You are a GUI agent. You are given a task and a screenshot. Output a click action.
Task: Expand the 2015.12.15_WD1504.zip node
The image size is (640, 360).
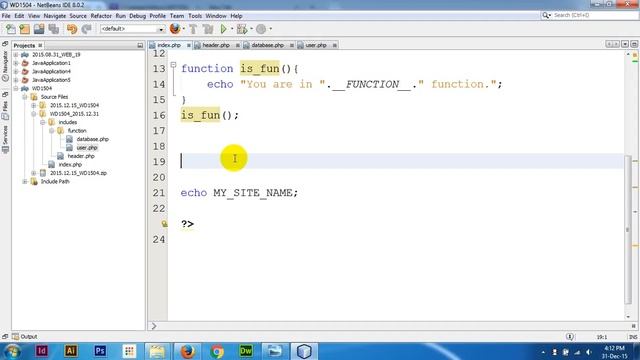[x=34, y=173]
